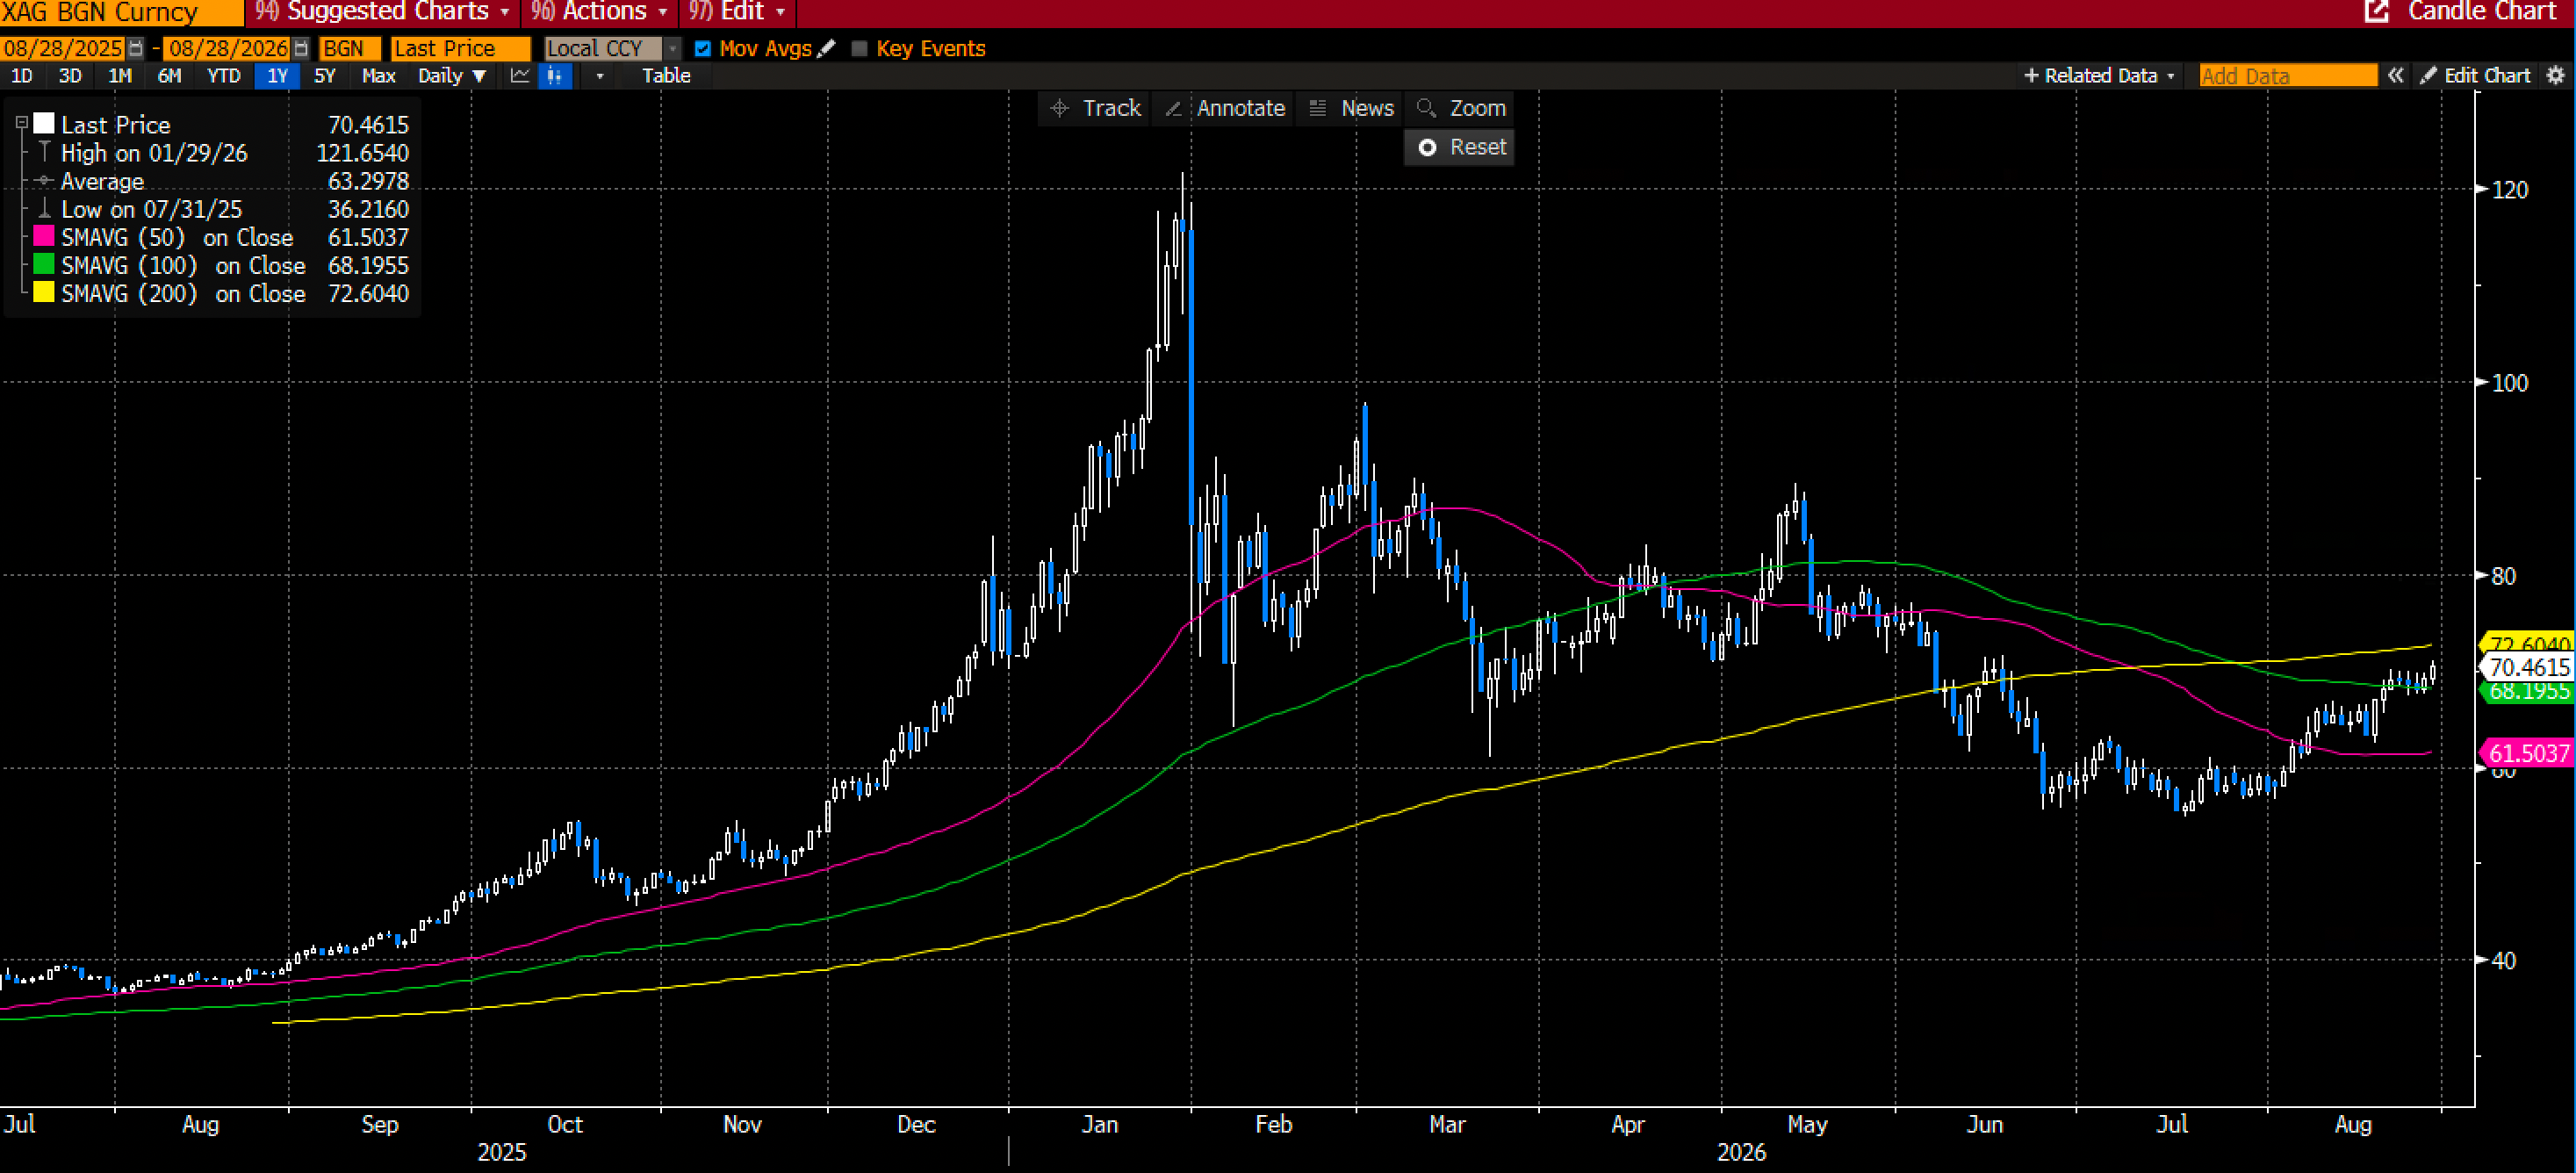Enable the Key Events checkbox
The image size is (2576, 1173).
[x=859, y=48]
